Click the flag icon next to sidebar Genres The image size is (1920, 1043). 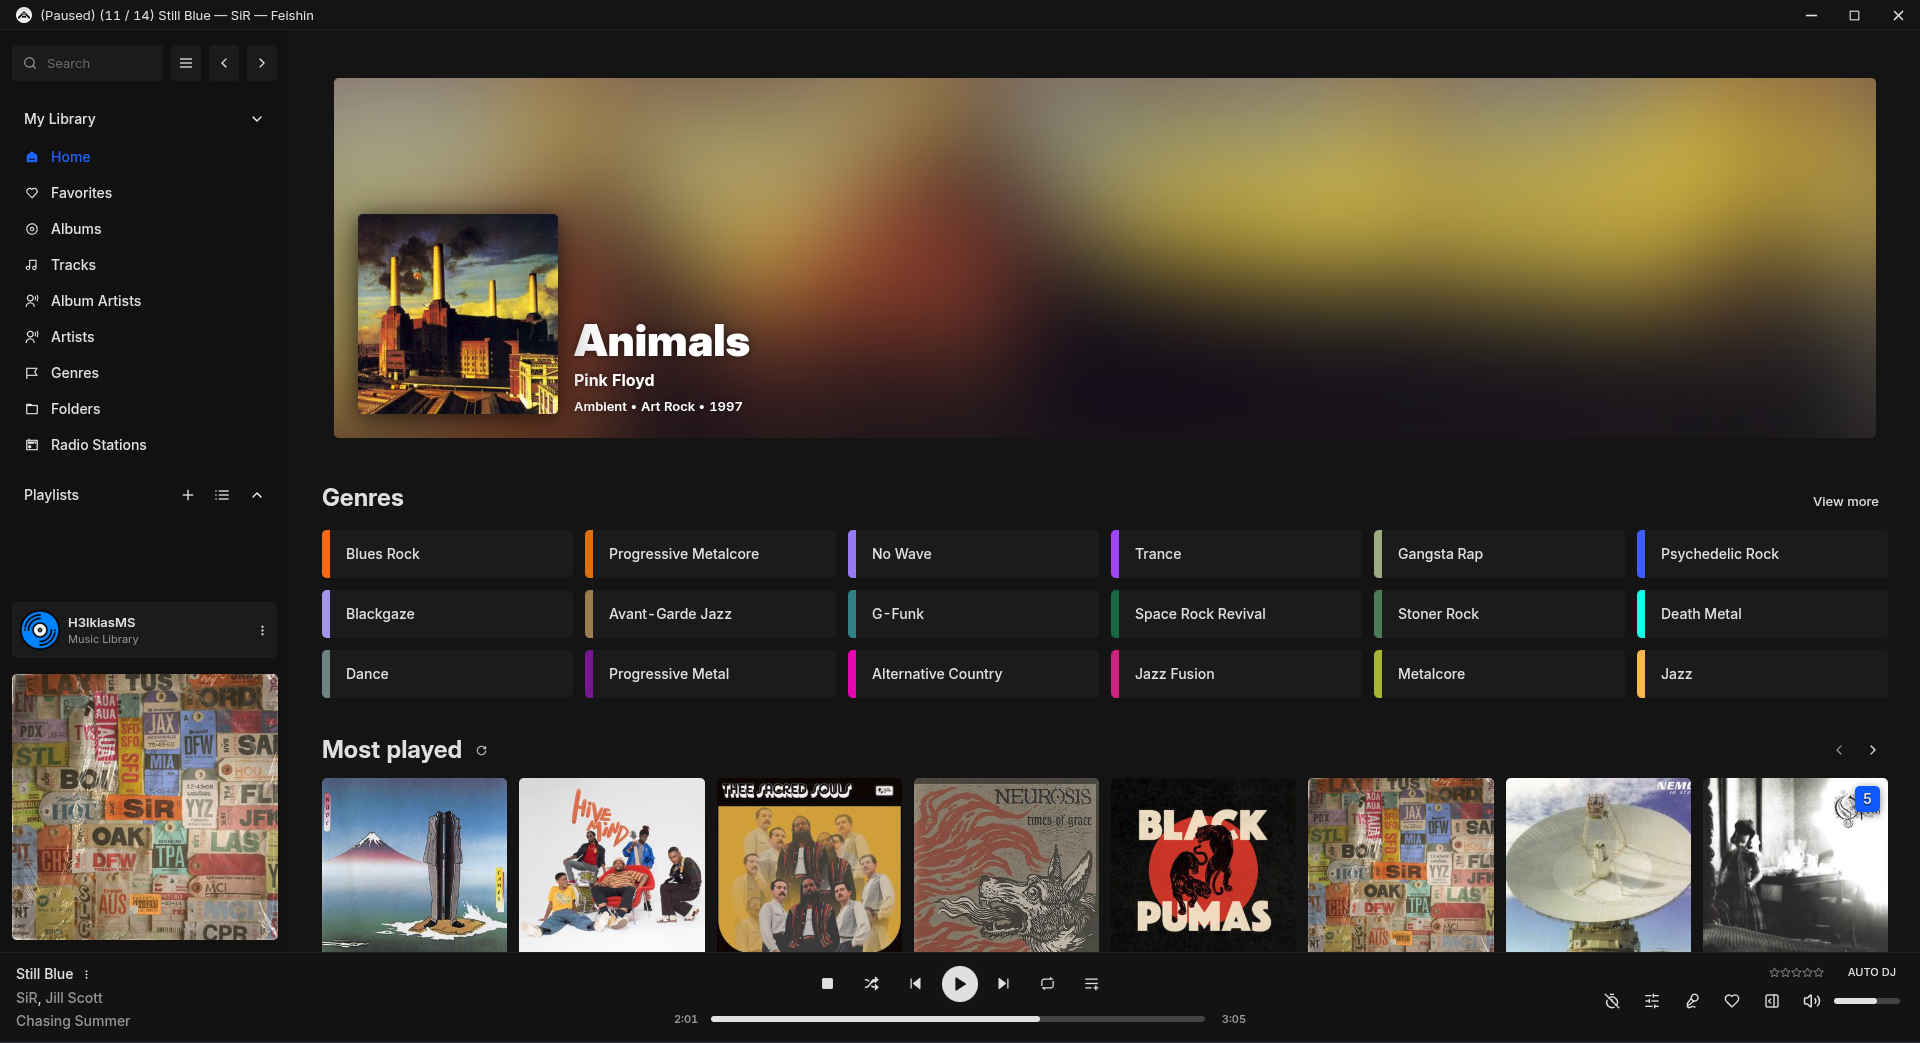point(32,373)
